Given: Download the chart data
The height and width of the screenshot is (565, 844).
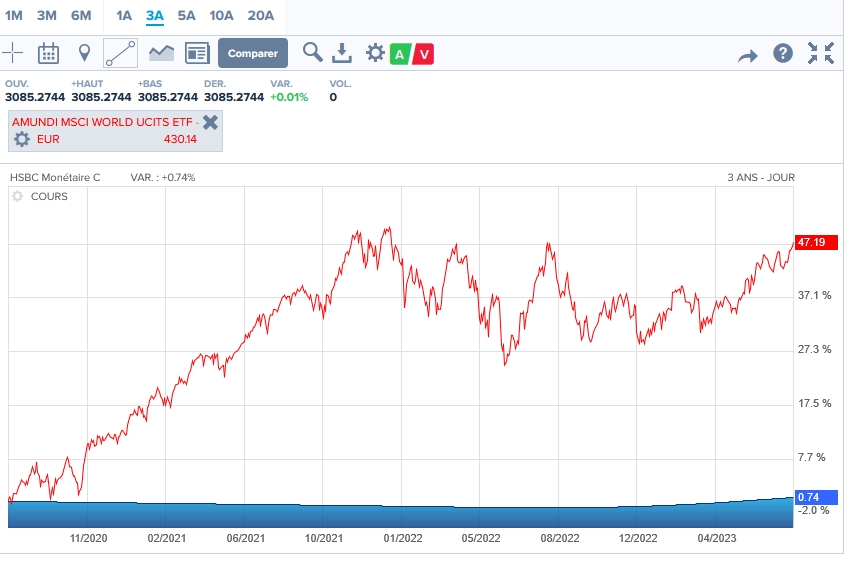Looking at the screenshot, I should (x=342, y=53).
